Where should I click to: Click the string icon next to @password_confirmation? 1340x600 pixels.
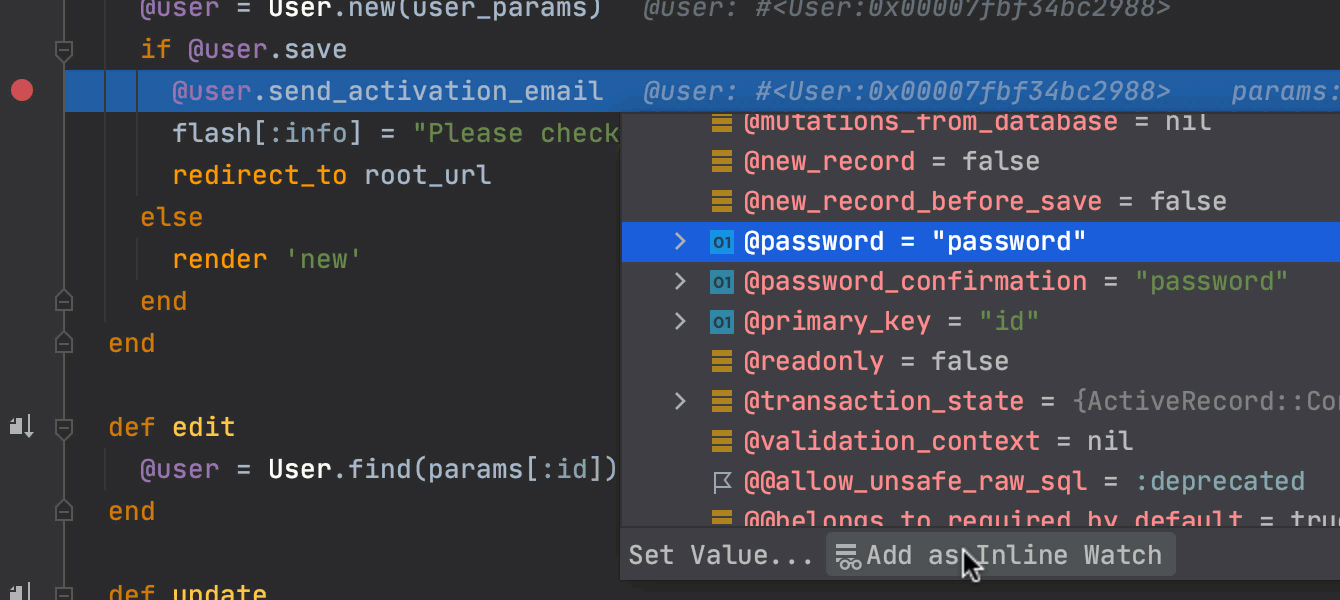[722, 282]
